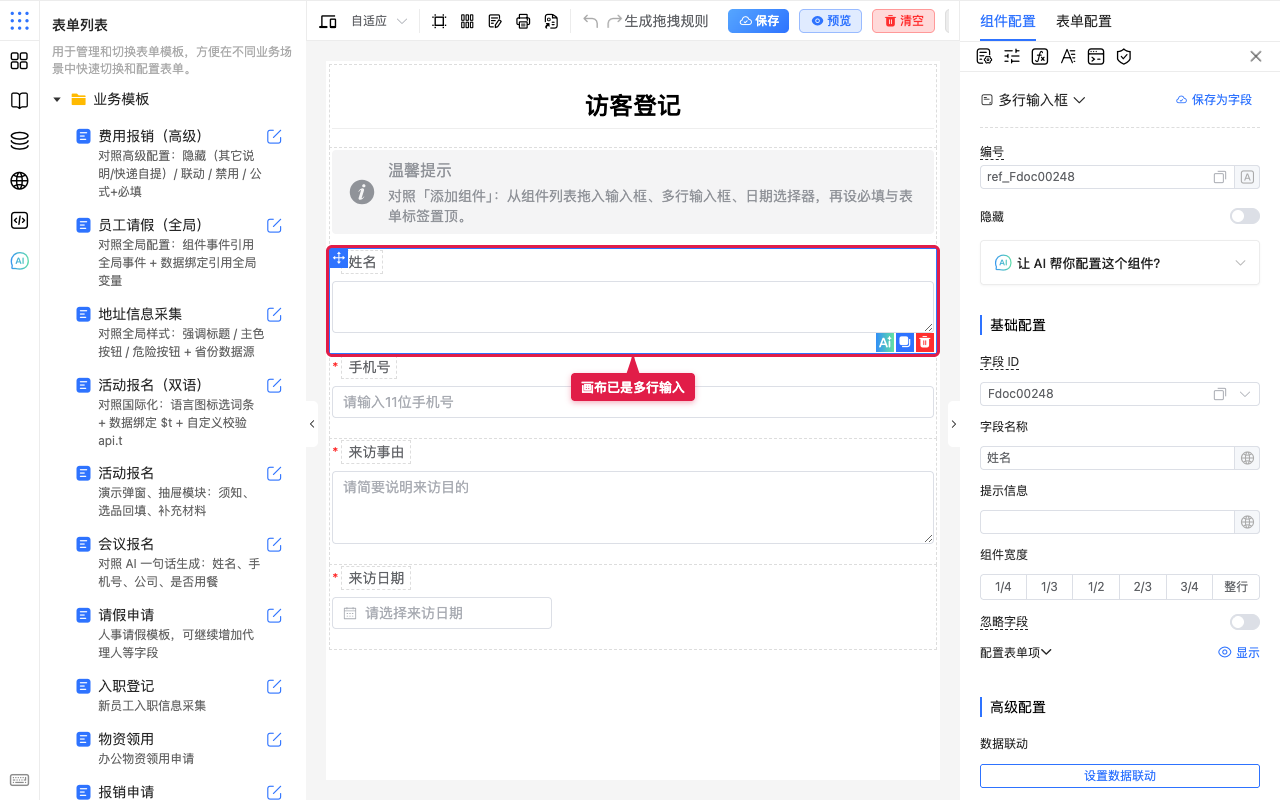Edit 会议报名 template
The width and height of the screenshot is (1280, 800).
274,545
